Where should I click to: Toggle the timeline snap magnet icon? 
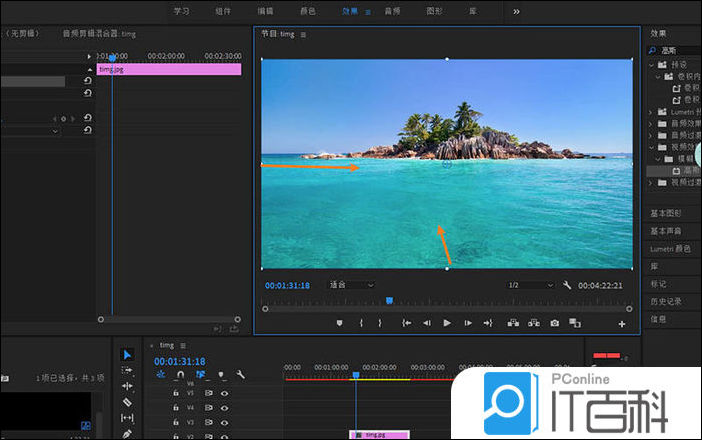click(x=181, y=375)
